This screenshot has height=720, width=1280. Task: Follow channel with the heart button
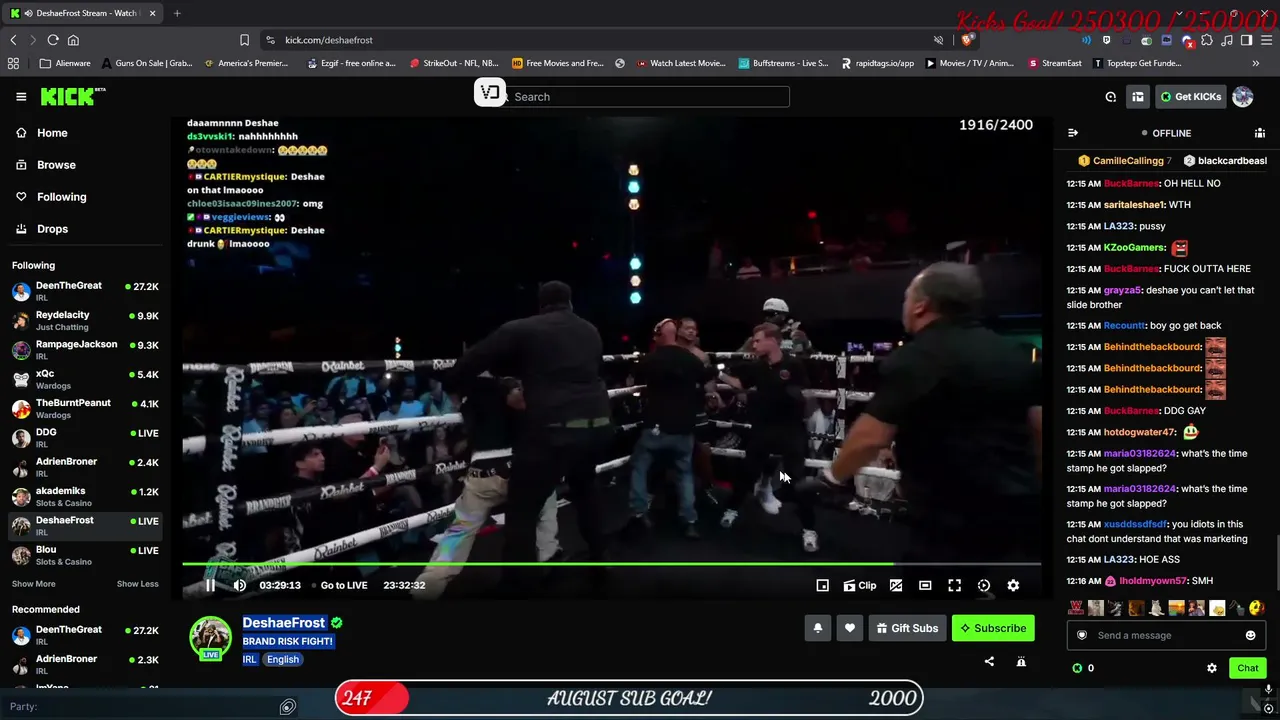[850, 628]
